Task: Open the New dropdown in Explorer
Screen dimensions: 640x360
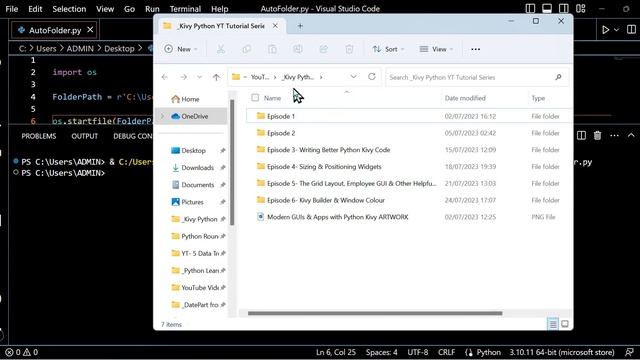Action: tap(181, 49)
